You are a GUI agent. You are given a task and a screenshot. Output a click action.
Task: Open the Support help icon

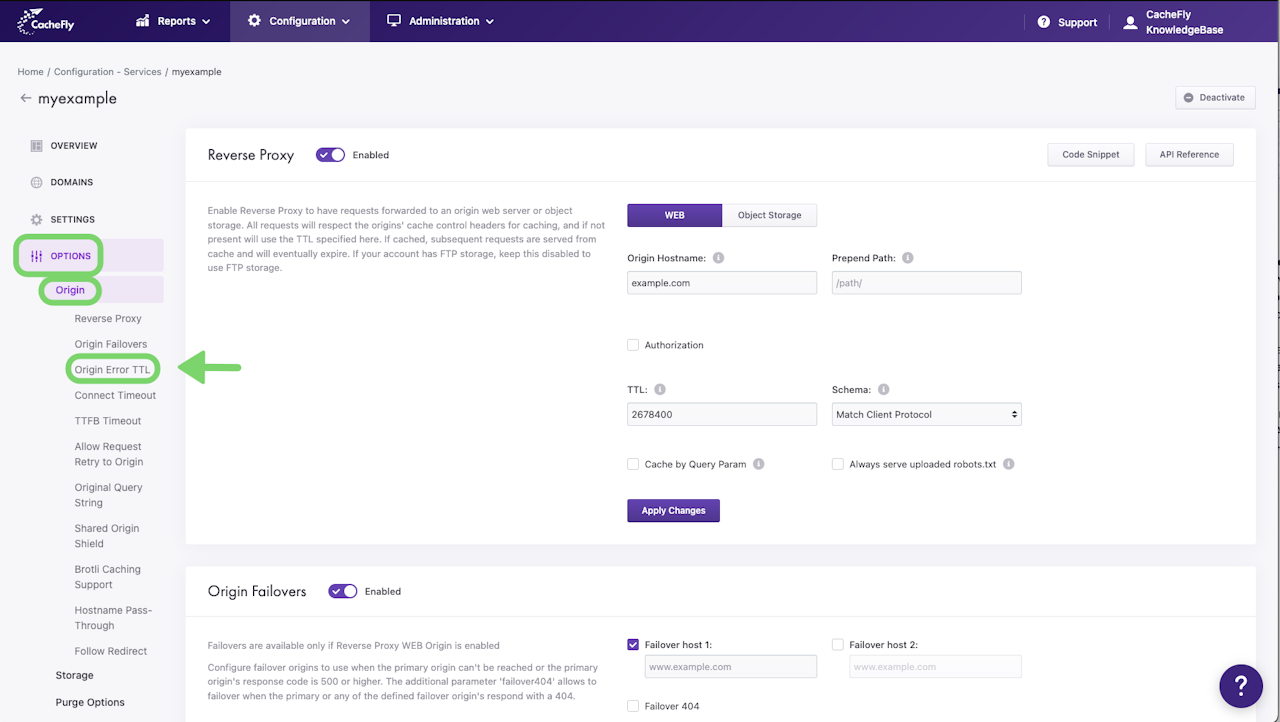point(1044,22)
